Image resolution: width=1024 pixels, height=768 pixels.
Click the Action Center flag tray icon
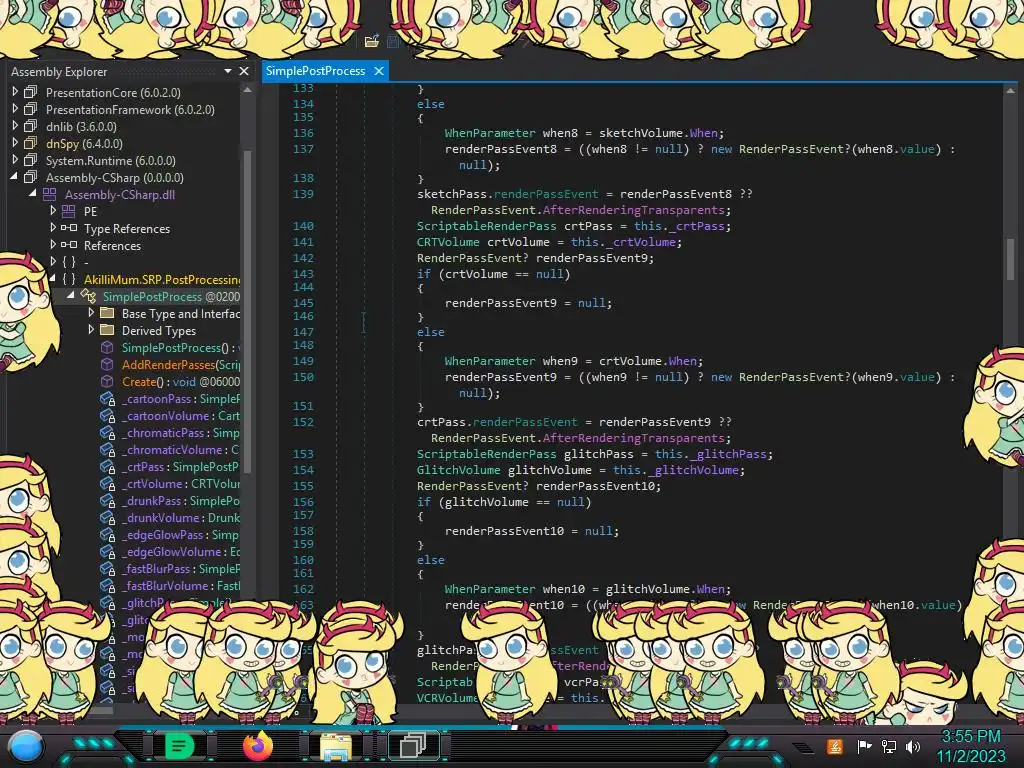coord(864,746)
